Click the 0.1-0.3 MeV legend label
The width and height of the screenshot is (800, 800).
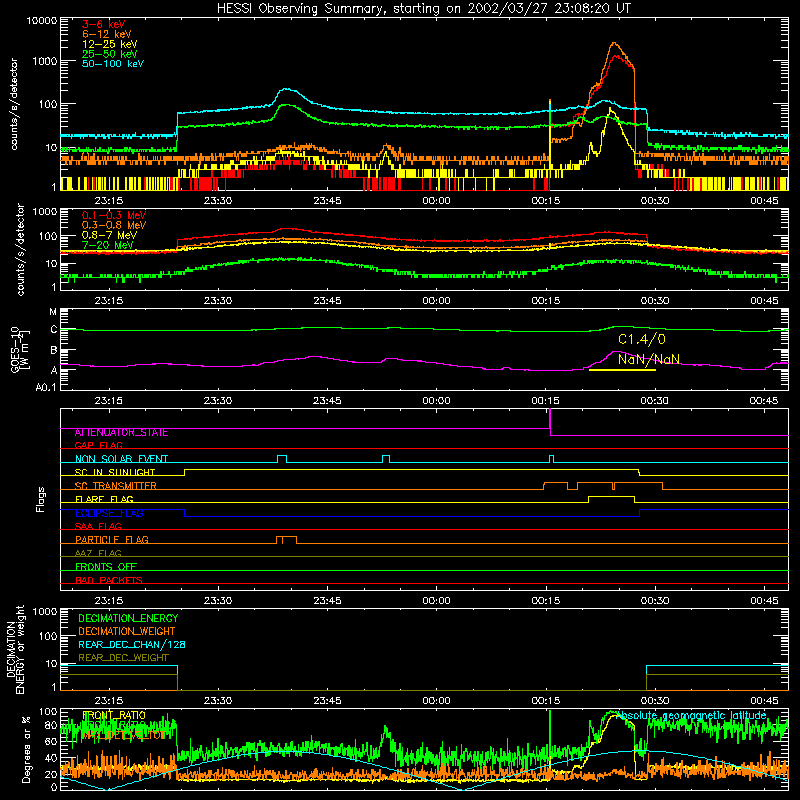point(114,215)
